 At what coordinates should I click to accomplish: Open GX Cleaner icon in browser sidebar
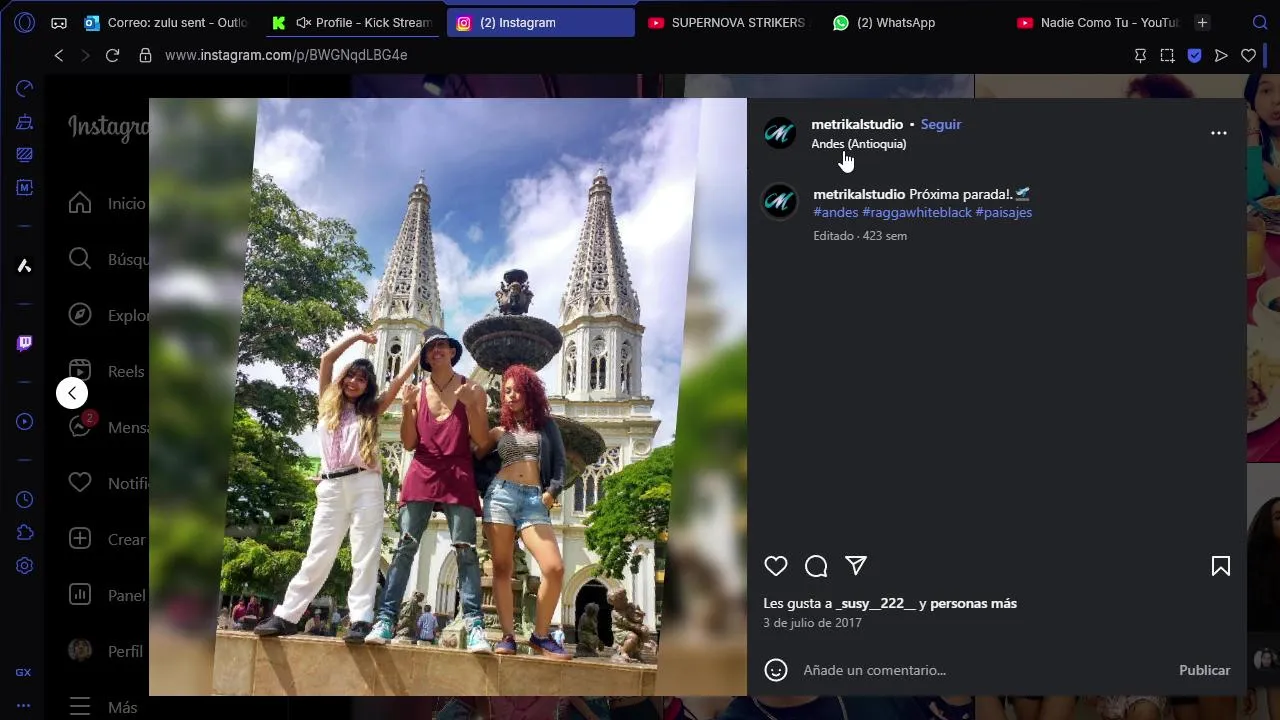click(x=25, y=122)
